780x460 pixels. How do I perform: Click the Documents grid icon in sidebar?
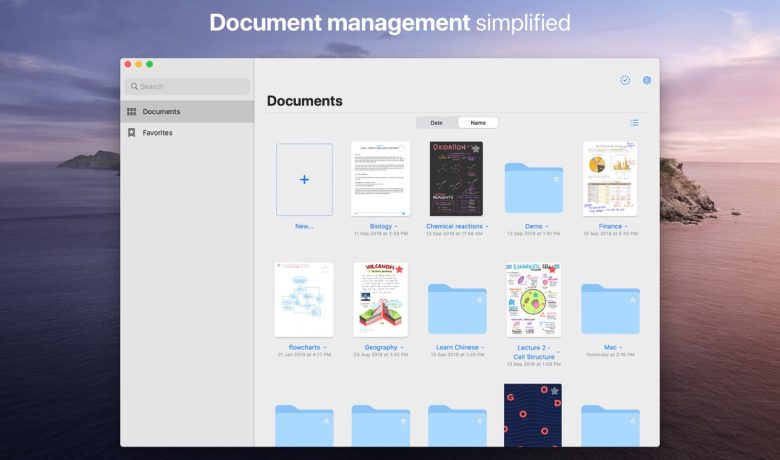point(131,111)
